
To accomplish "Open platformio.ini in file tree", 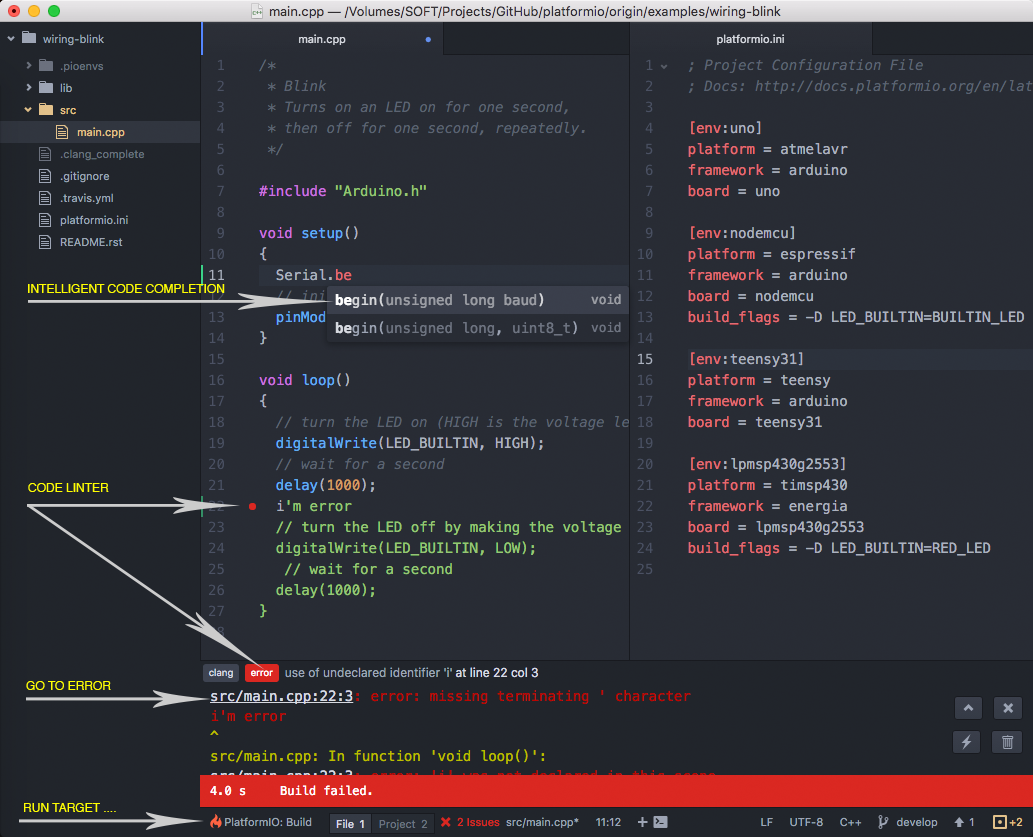I will tap(100, 220).
